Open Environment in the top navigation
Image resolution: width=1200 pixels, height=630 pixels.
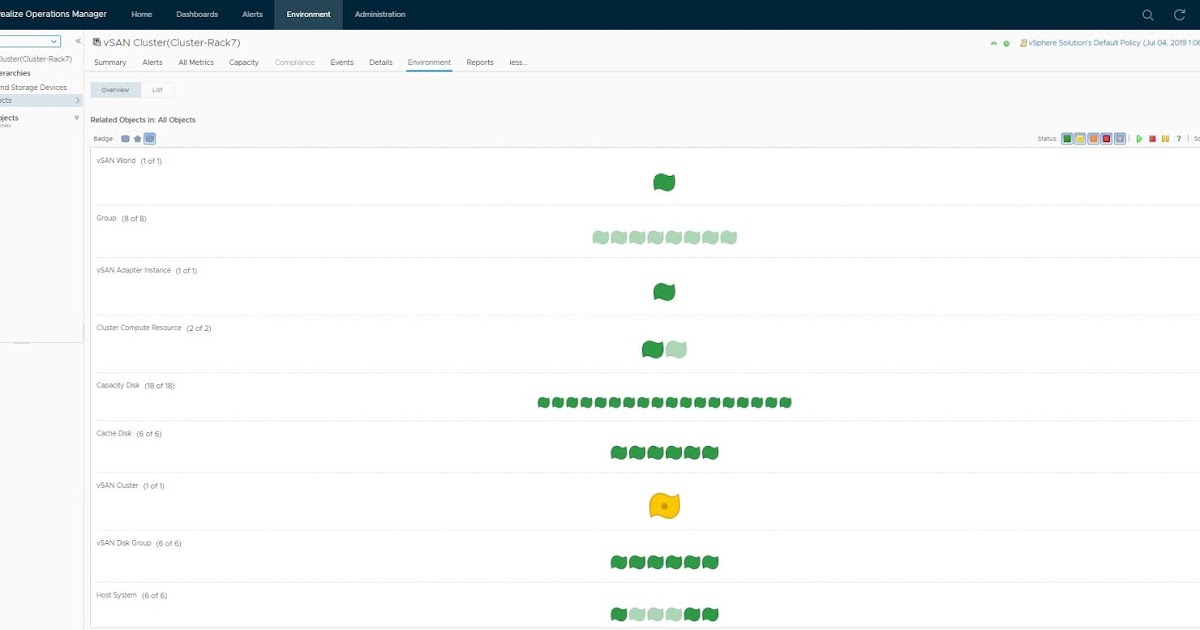[308, 14]
